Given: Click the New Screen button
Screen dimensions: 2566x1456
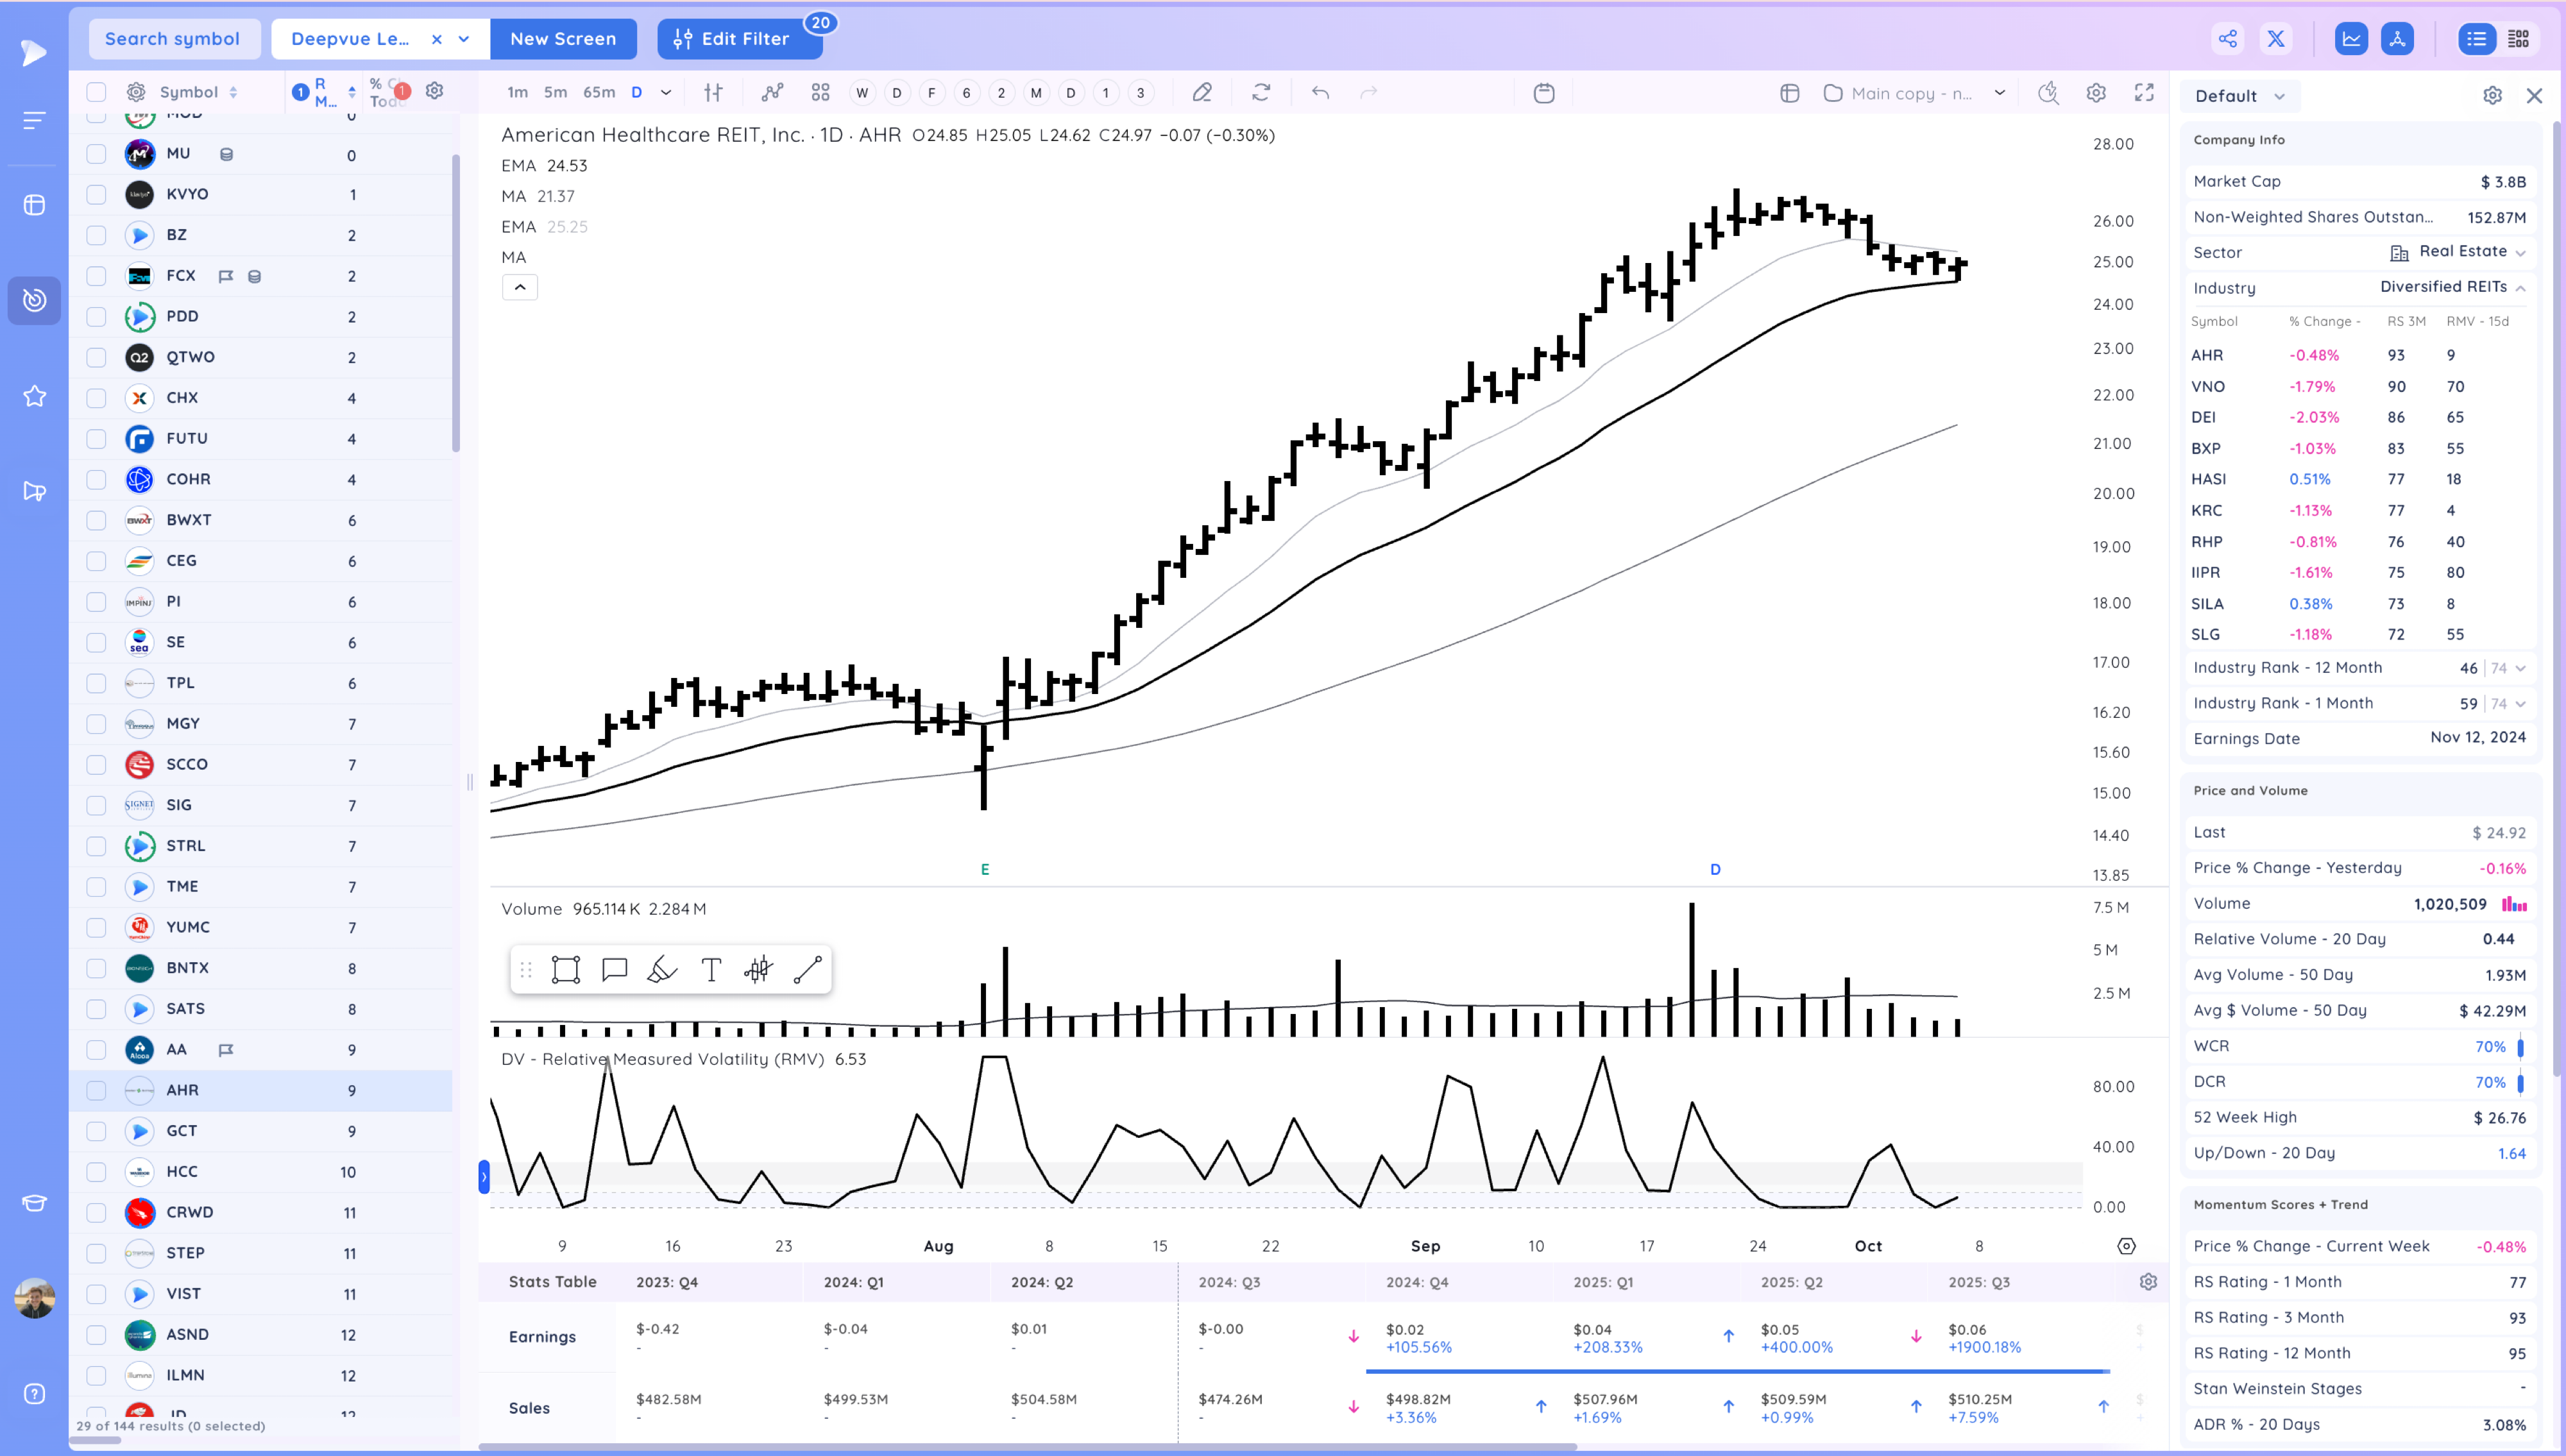Looking at the screenshot, I should (x=563, y=39).
